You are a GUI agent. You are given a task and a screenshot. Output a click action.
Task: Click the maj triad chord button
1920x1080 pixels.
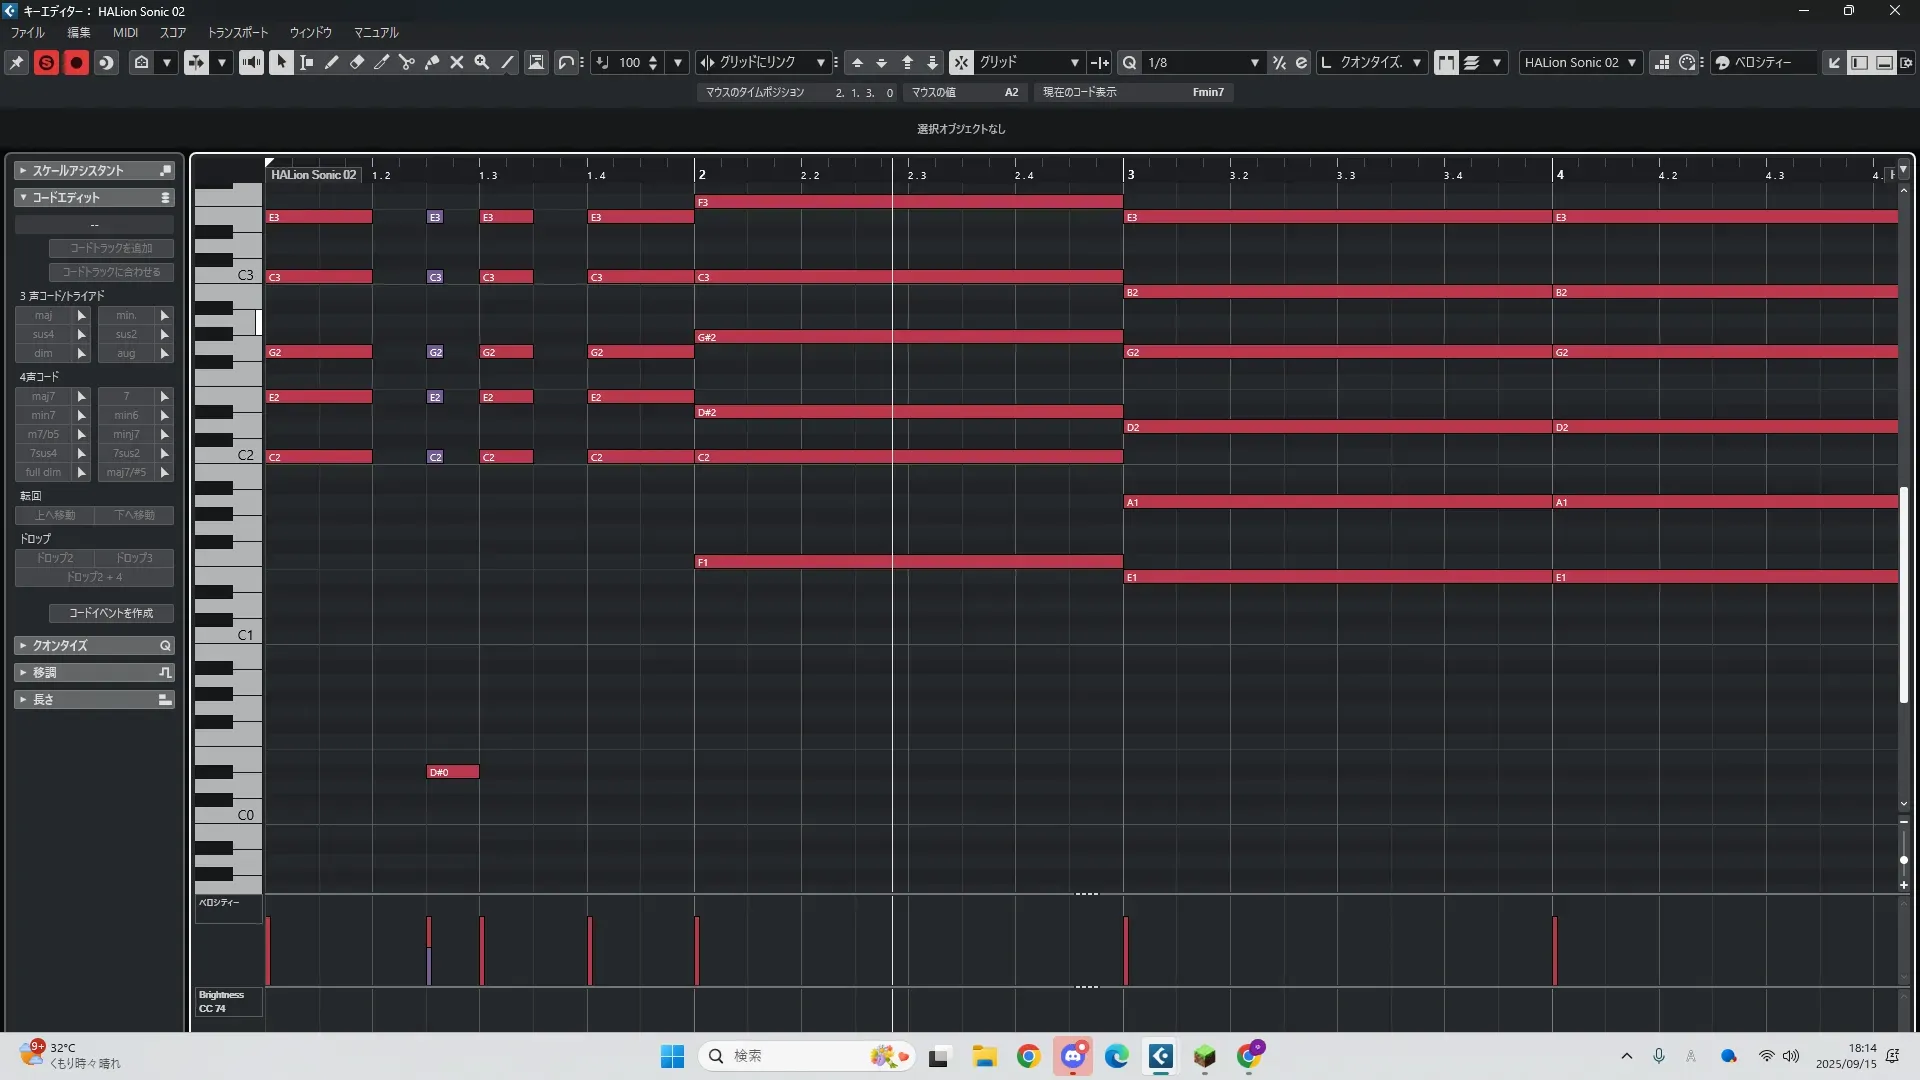(x=43, y=315)
